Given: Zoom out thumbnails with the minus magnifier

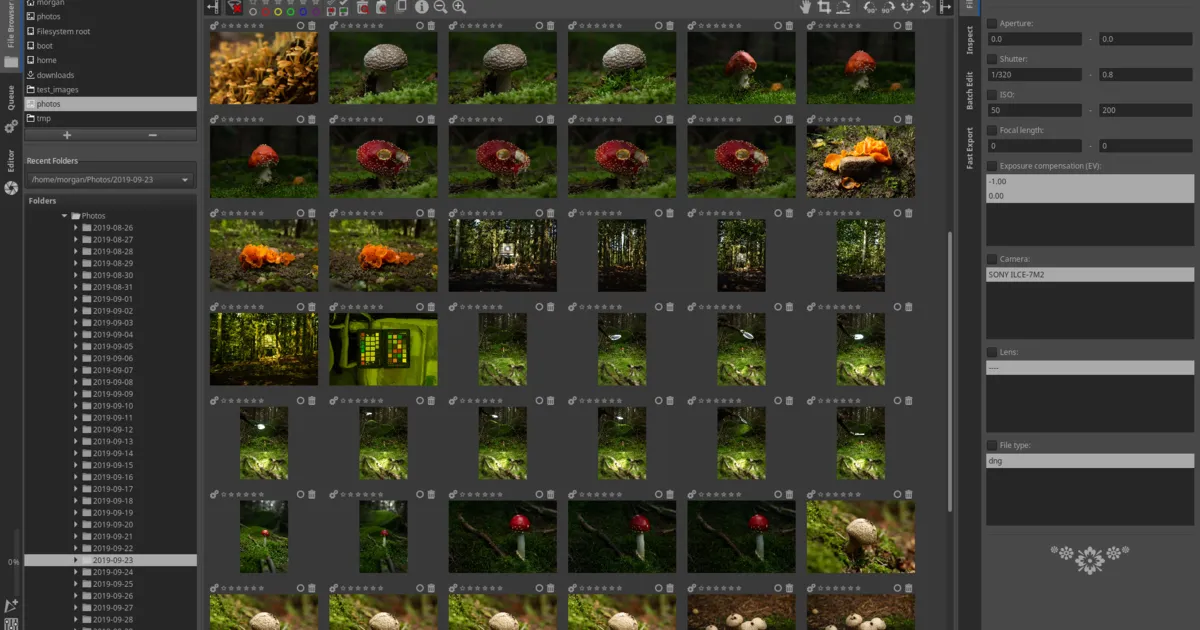Looking at the screenshot, I should click(x=440, y=6).
